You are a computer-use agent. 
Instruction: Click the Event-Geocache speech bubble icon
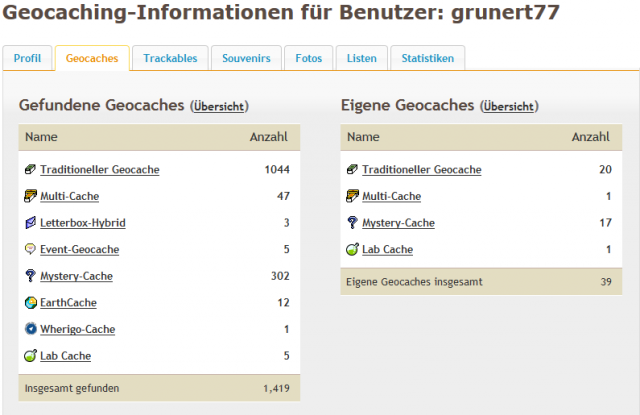coord(30,249)
